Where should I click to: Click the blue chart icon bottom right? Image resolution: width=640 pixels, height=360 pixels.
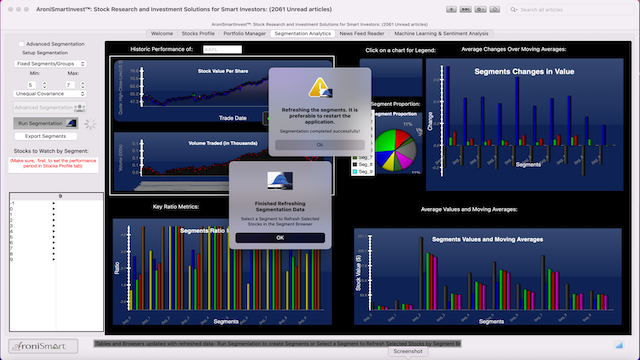point(619,345)
